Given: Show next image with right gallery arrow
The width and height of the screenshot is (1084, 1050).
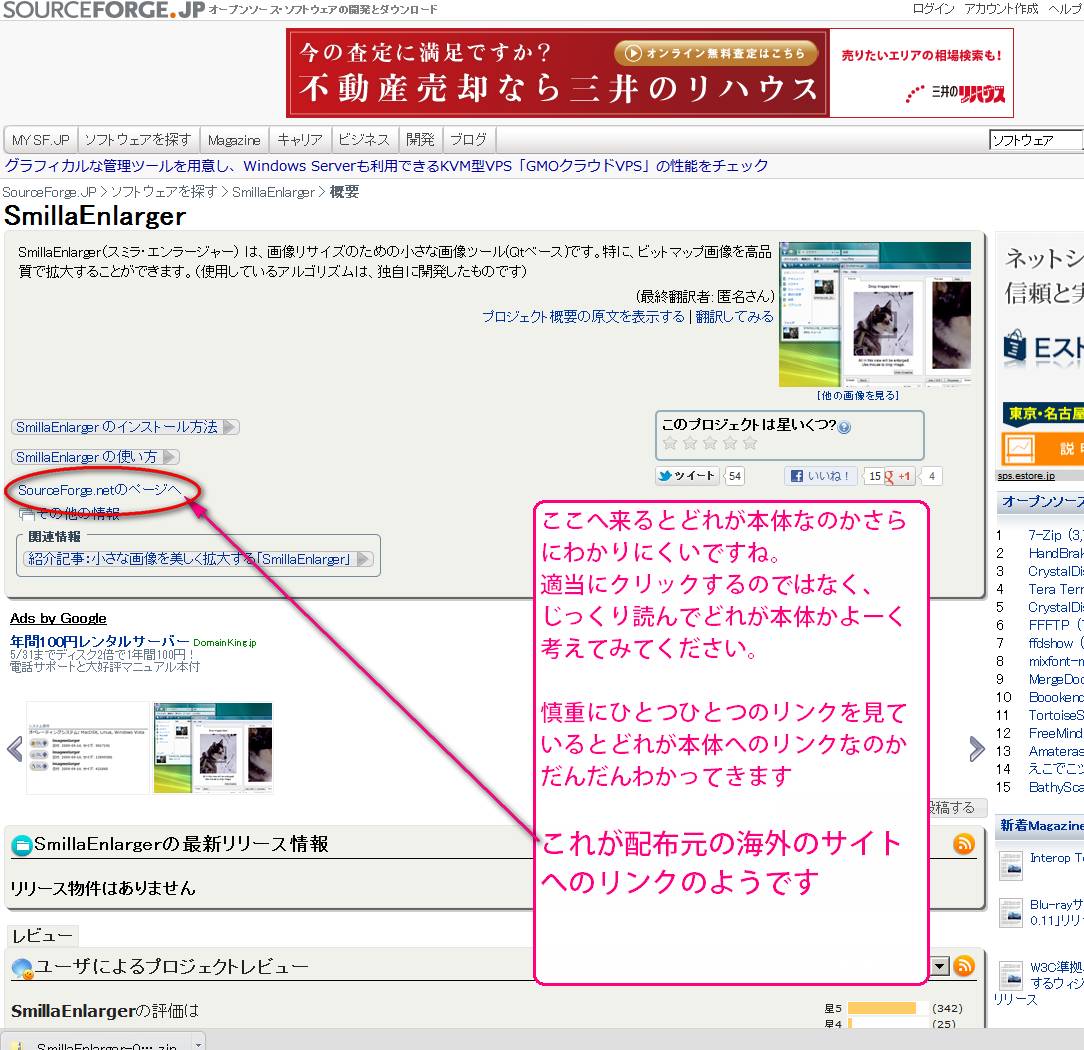Looking at the screenshot, I should 976,749.
